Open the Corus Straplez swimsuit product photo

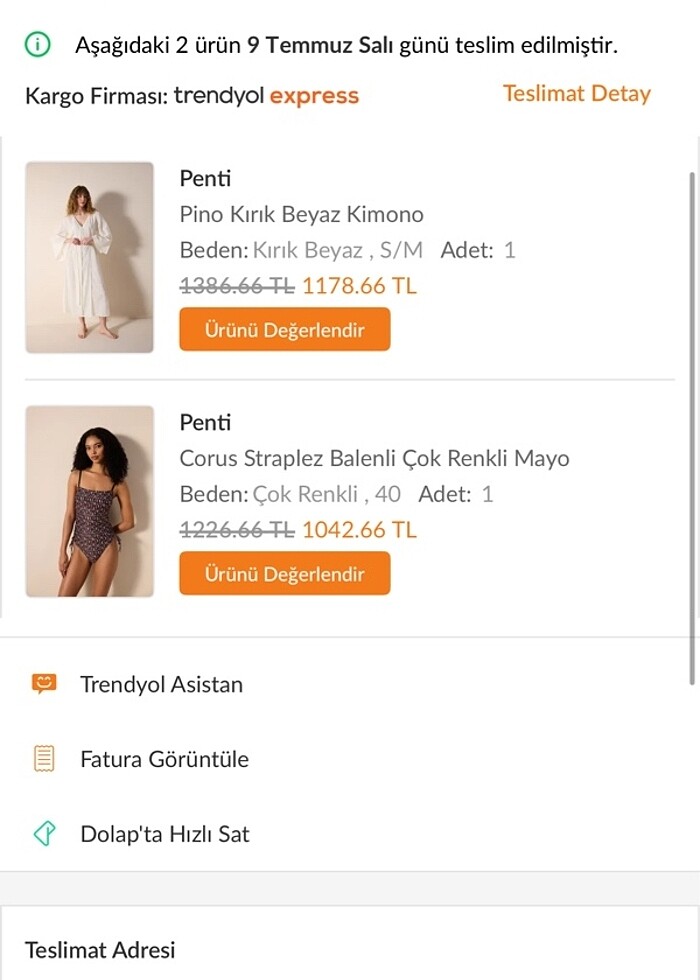(x=89, y=500)
